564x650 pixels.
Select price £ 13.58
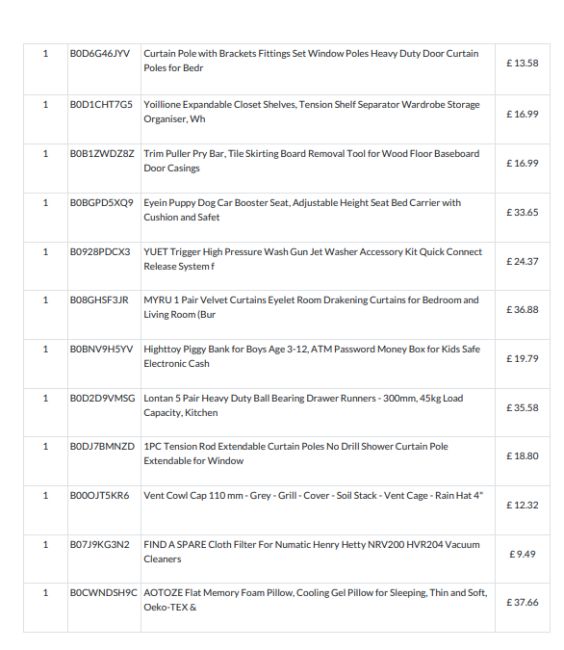click(522, 63)
